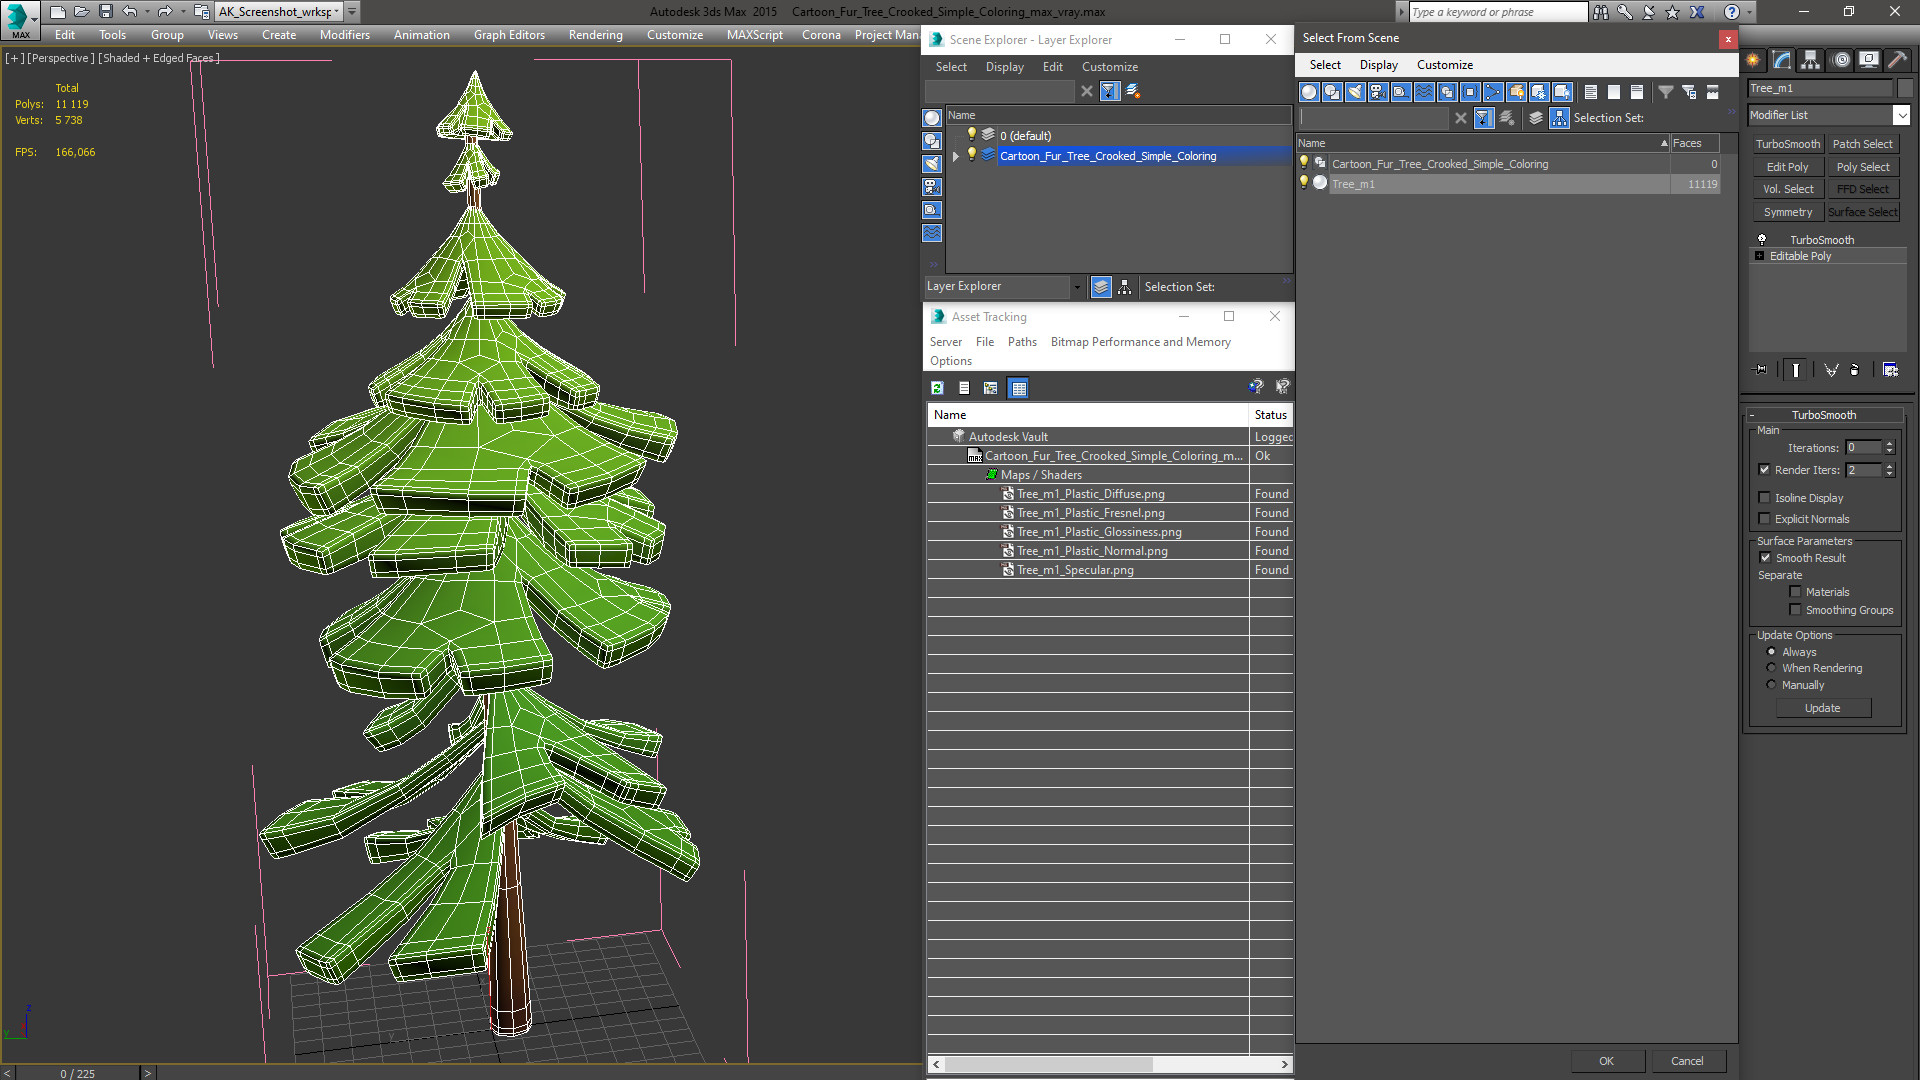Click Add New Layer icon in Scene Explorer

point(1133,91)
